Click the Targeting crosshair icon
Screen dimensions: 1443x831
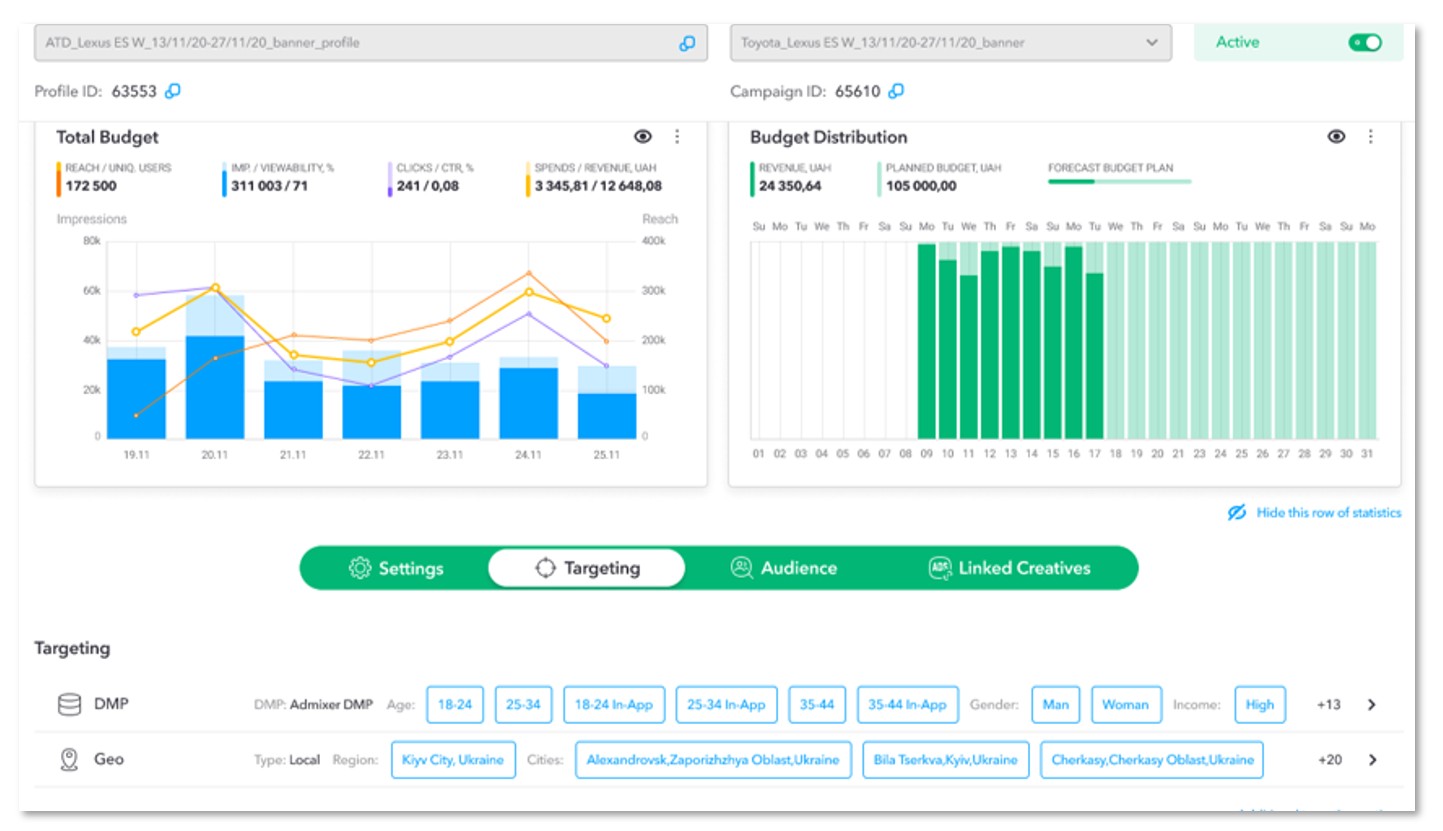[545, 568]
